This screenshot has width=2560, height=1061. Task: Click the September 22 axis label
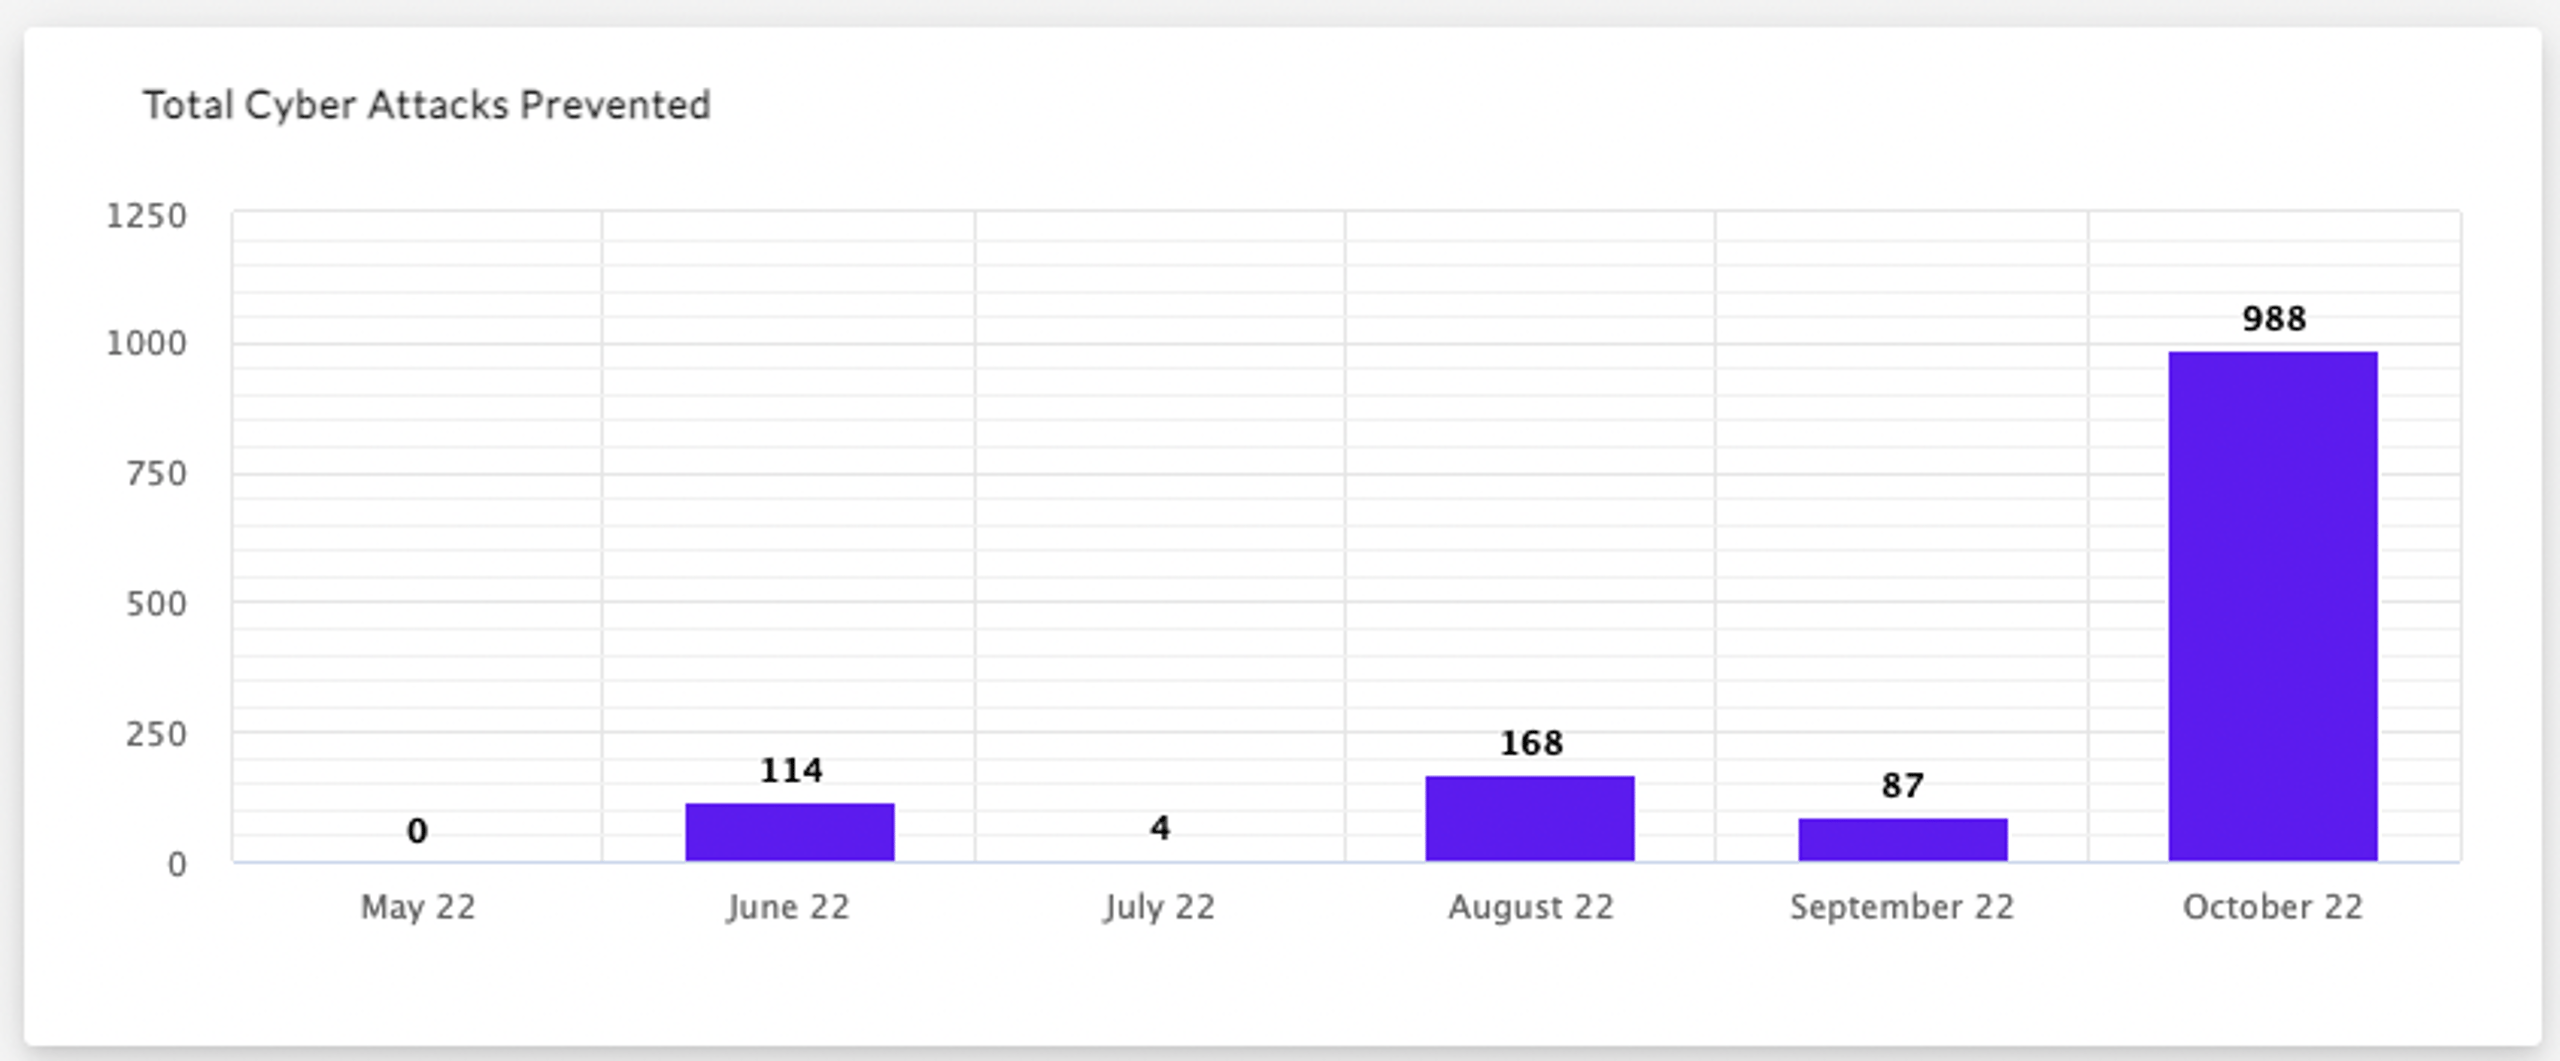(1902, 907)
